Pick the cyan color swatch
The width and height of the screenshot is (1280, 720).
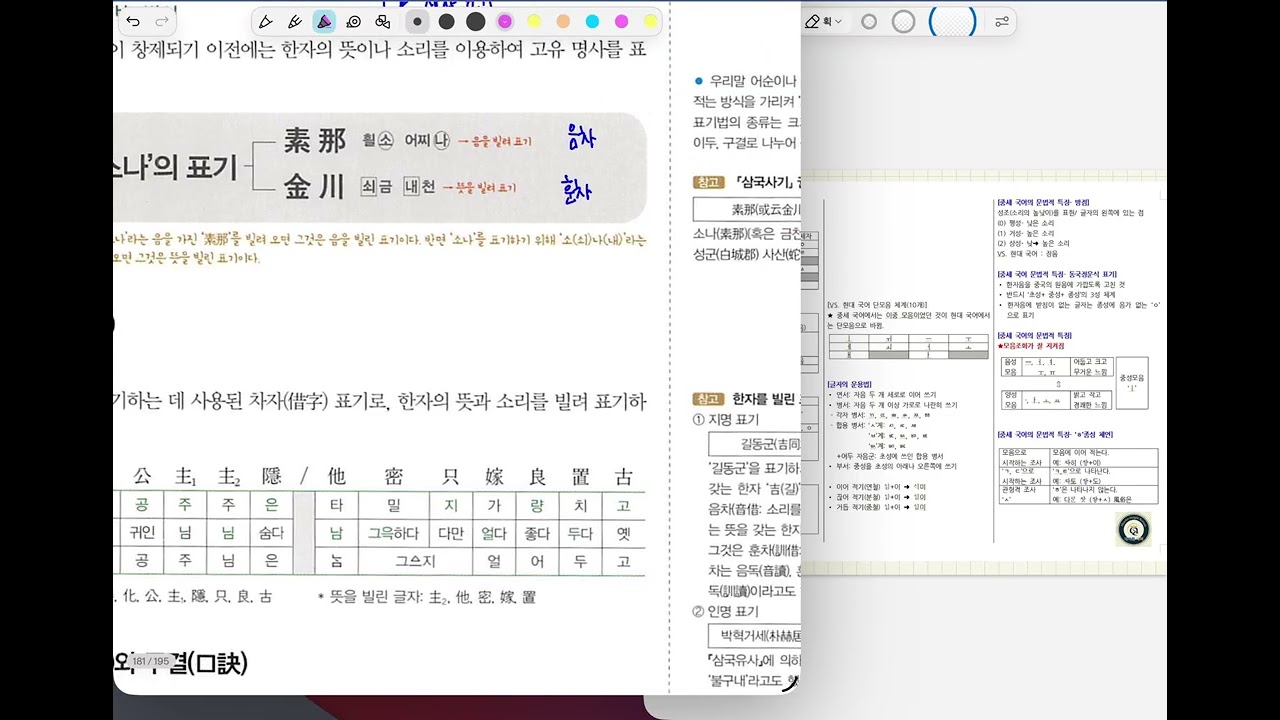pyautogui.click(x=592, y=21)
